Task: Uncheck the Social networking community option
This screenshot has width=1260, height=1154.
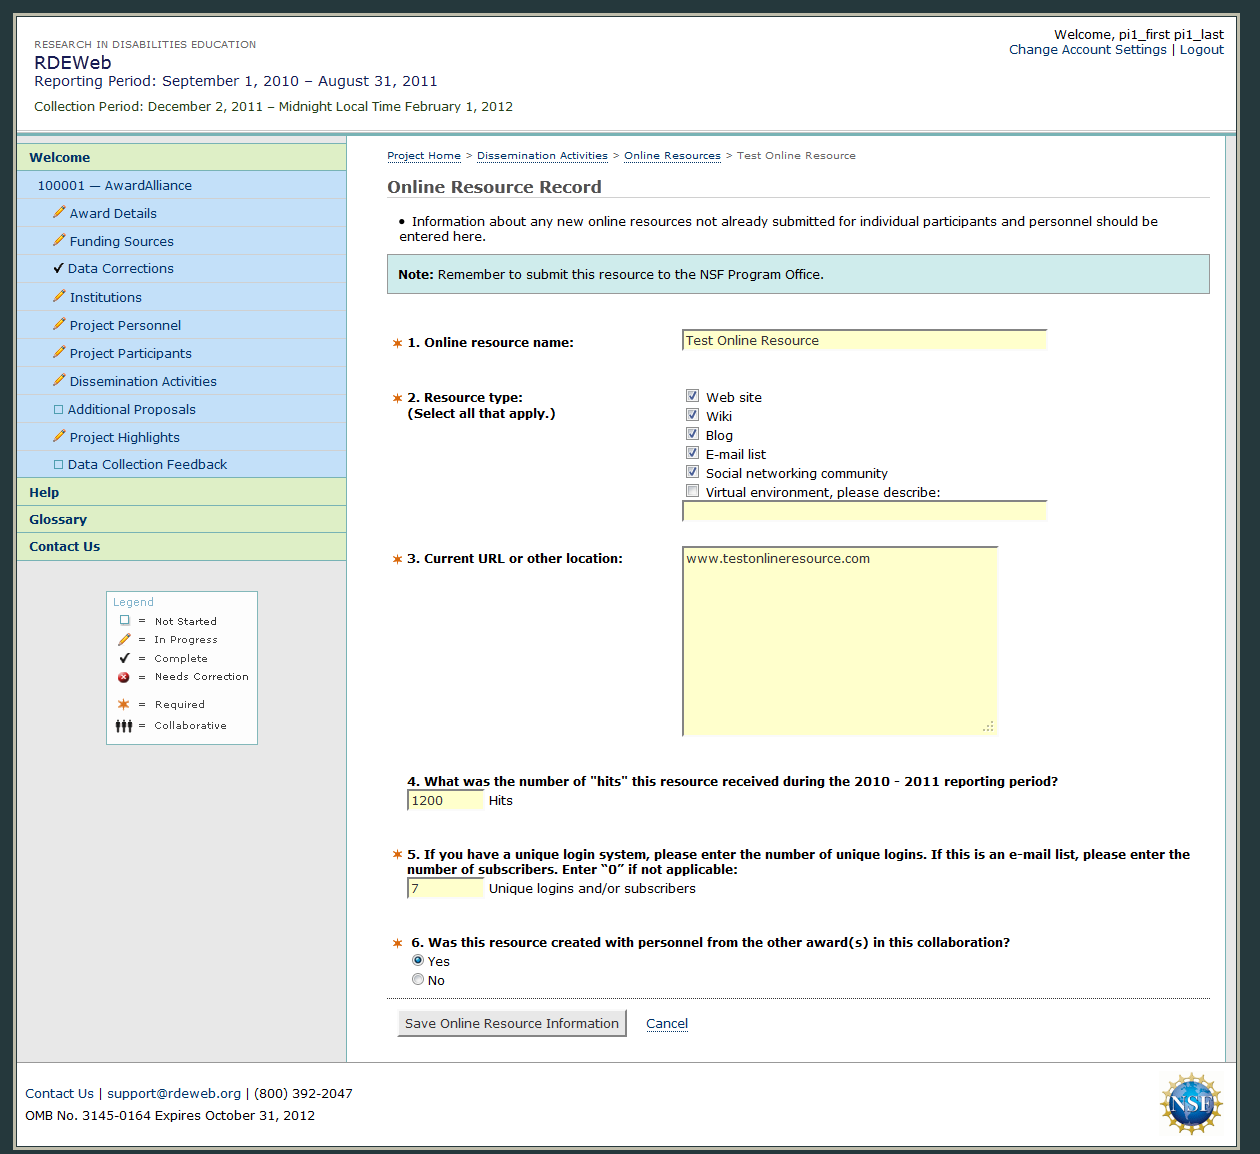Action: 692,472
